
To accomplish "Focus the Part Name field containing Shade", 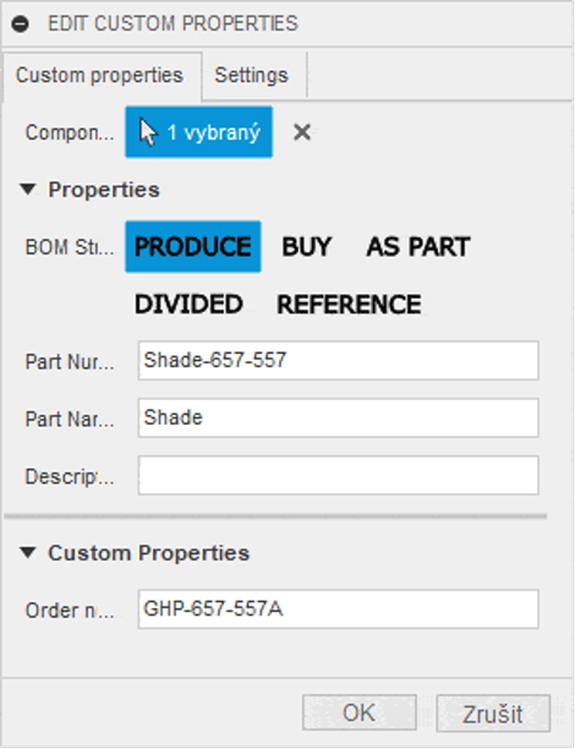I will [339, 418].
